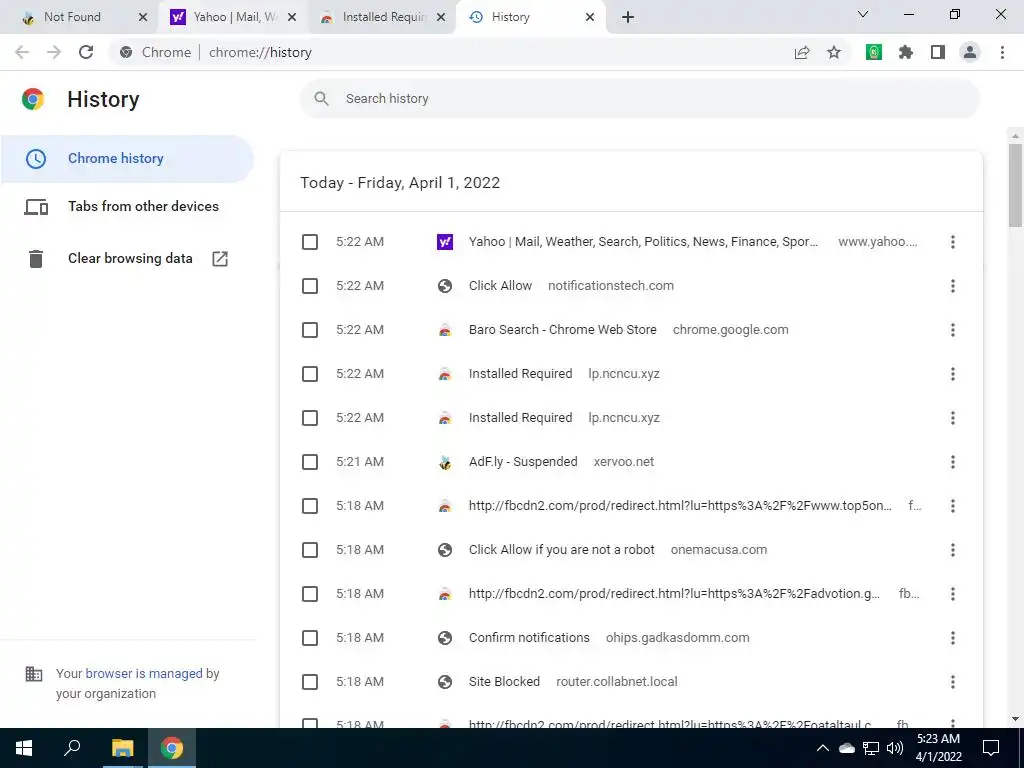Viewport: 1024px width, 768px height.
Task: Tick checkbox for Click Allow if you are not a robot
Action: 310,550
